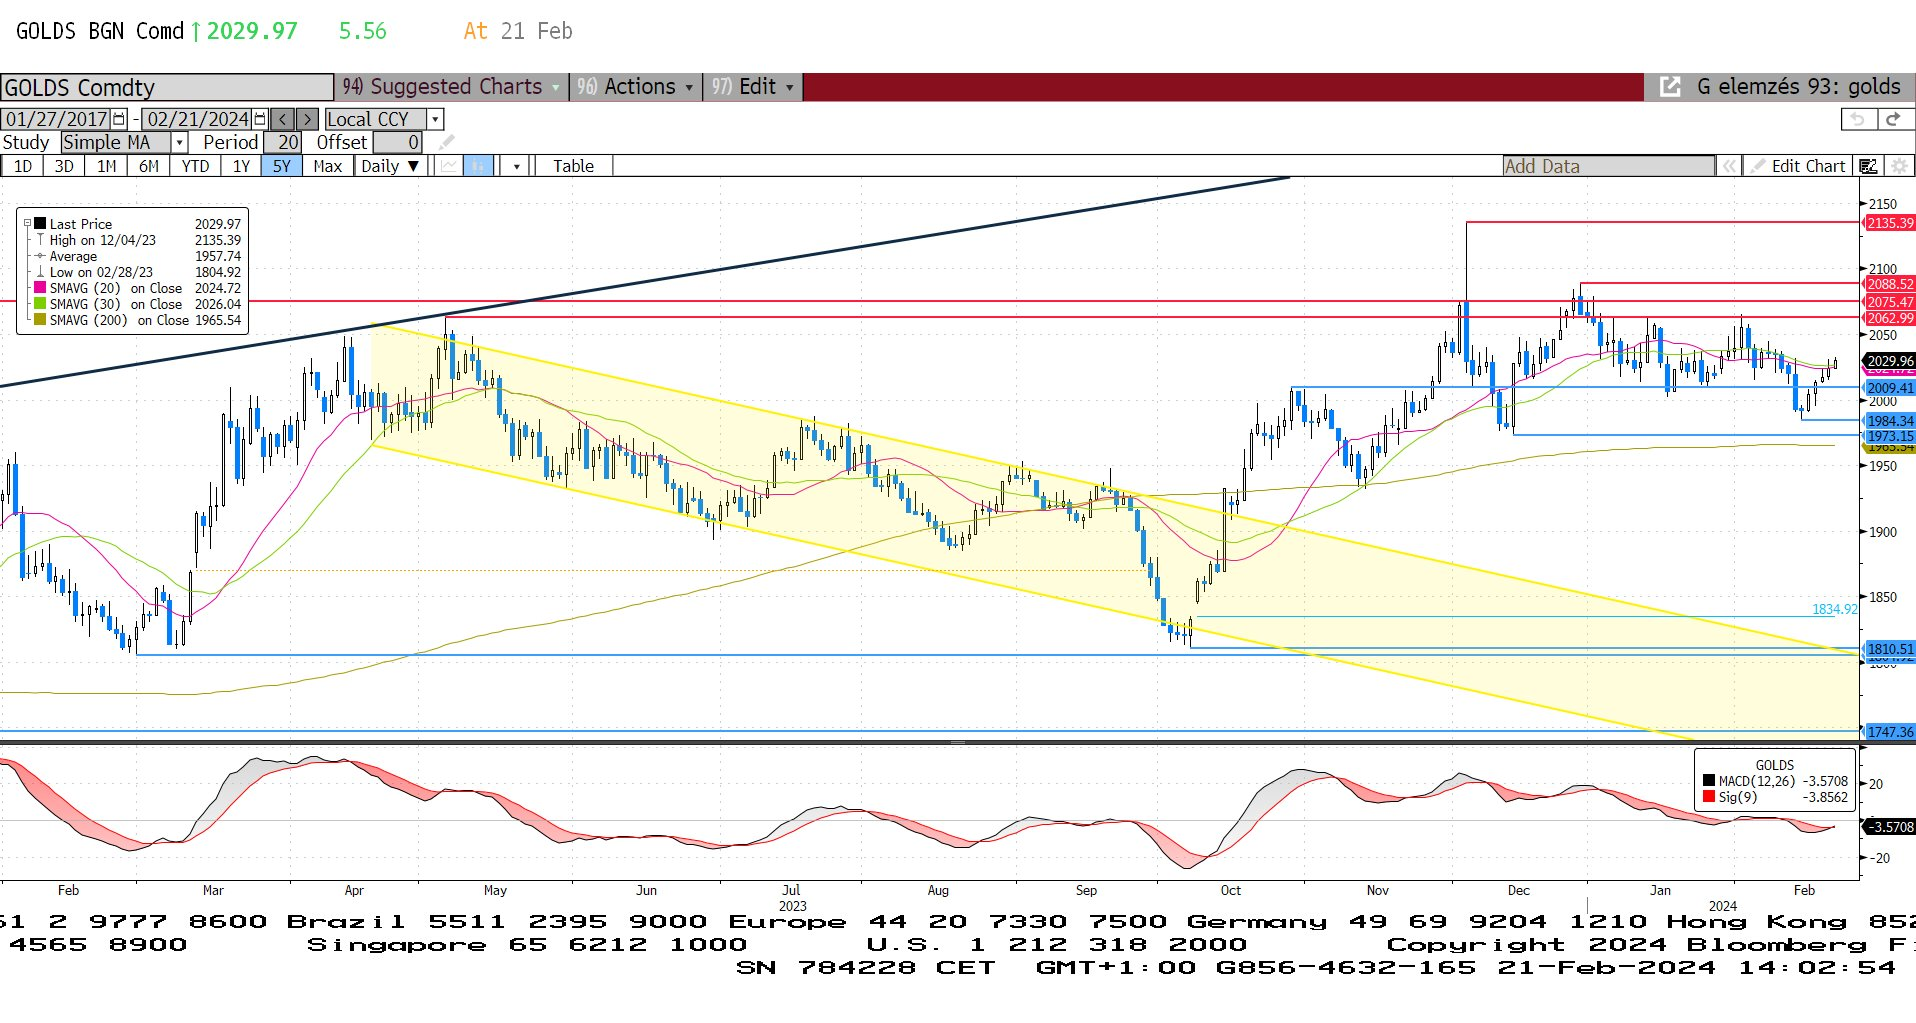
Task: Select the 1M time range tab
Action: tap(107, 166)
